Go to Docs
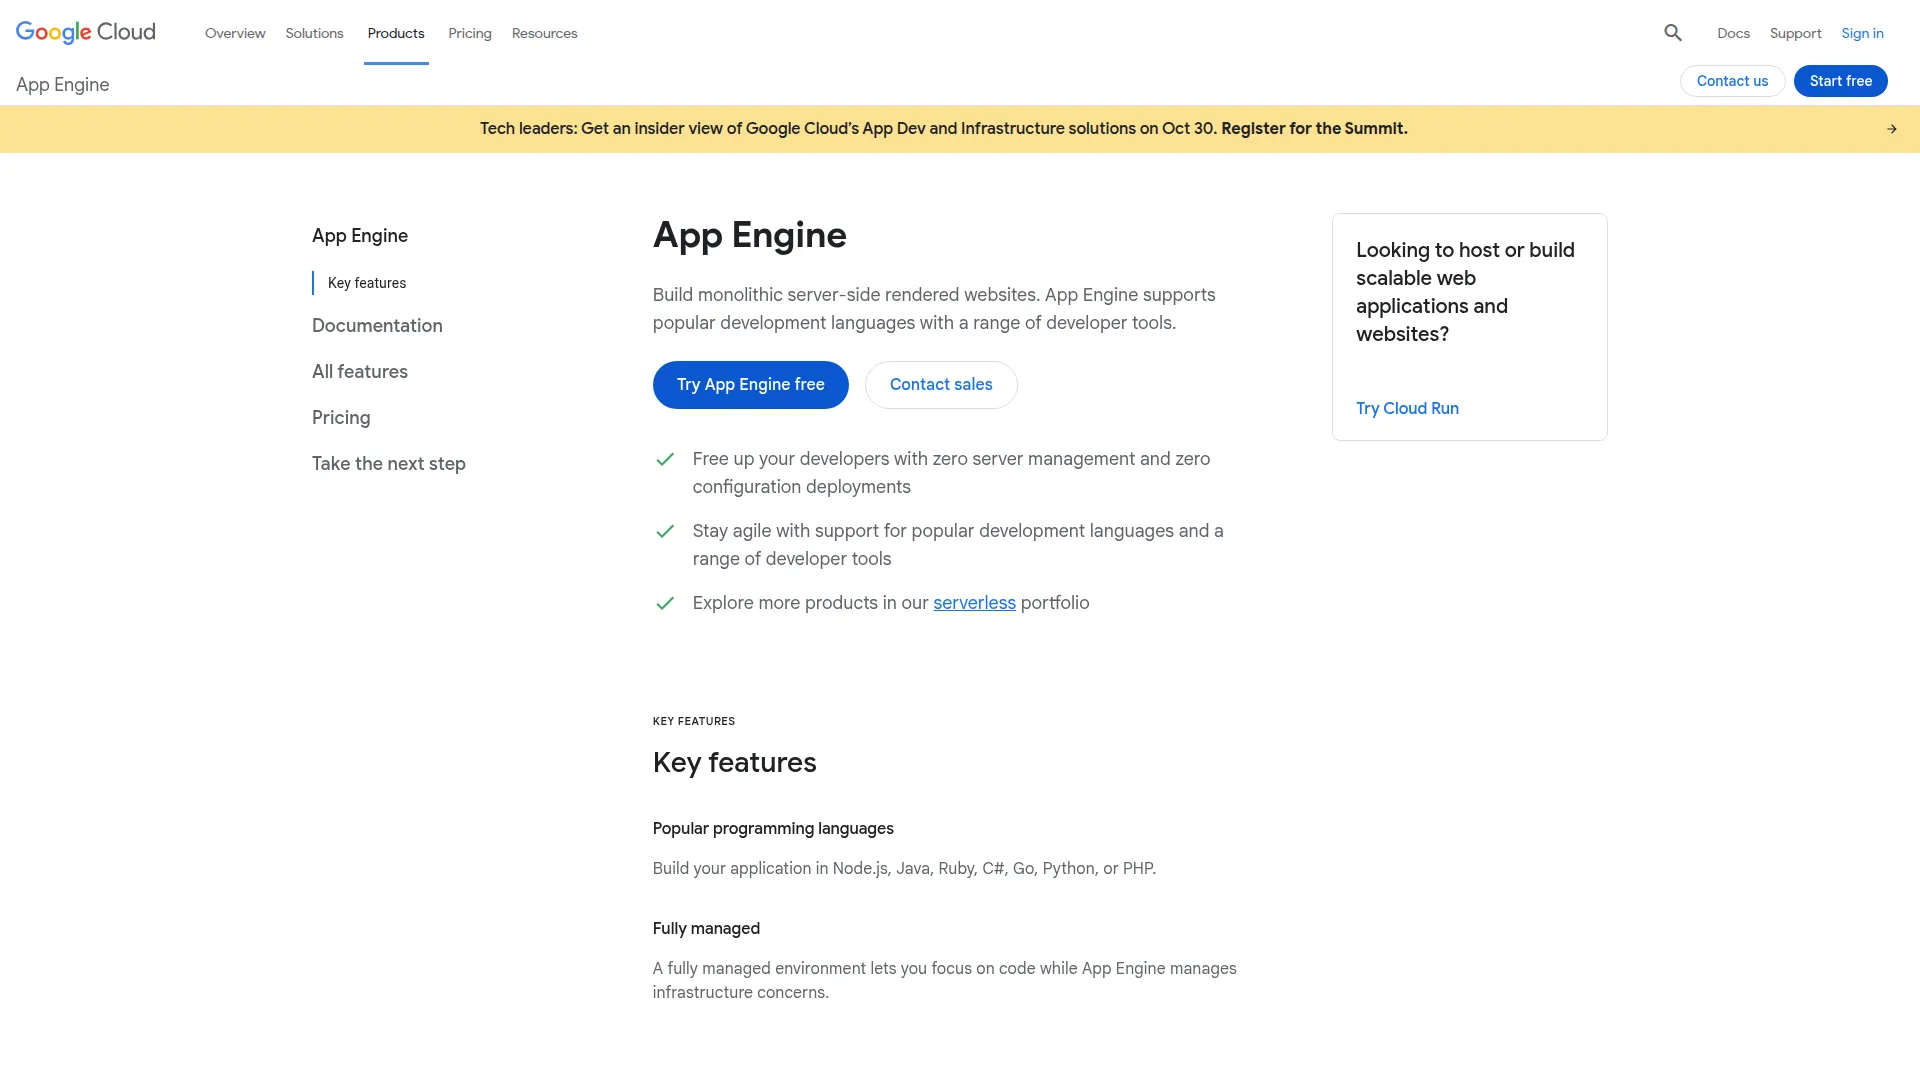This screenshot has height=1080, width=1920. coord(1734,33)
